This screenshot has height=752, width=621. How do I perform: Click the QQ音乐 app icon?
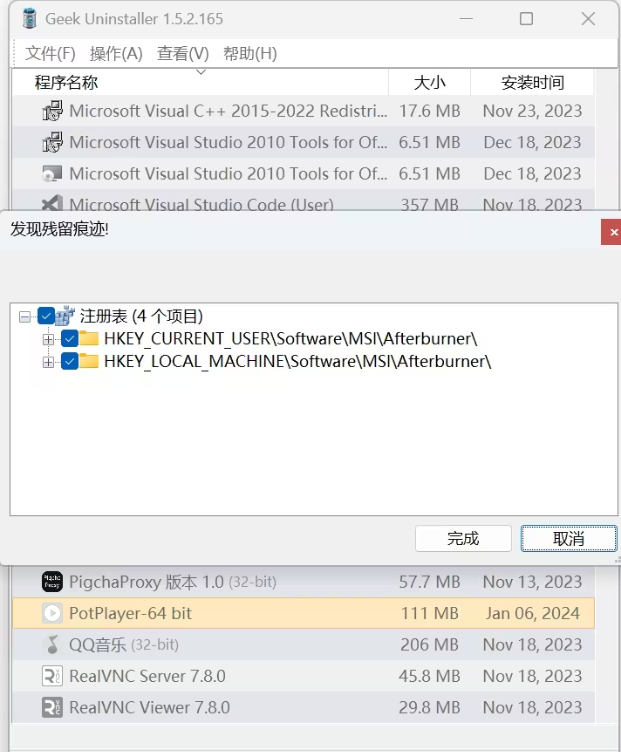pos(52,644)
